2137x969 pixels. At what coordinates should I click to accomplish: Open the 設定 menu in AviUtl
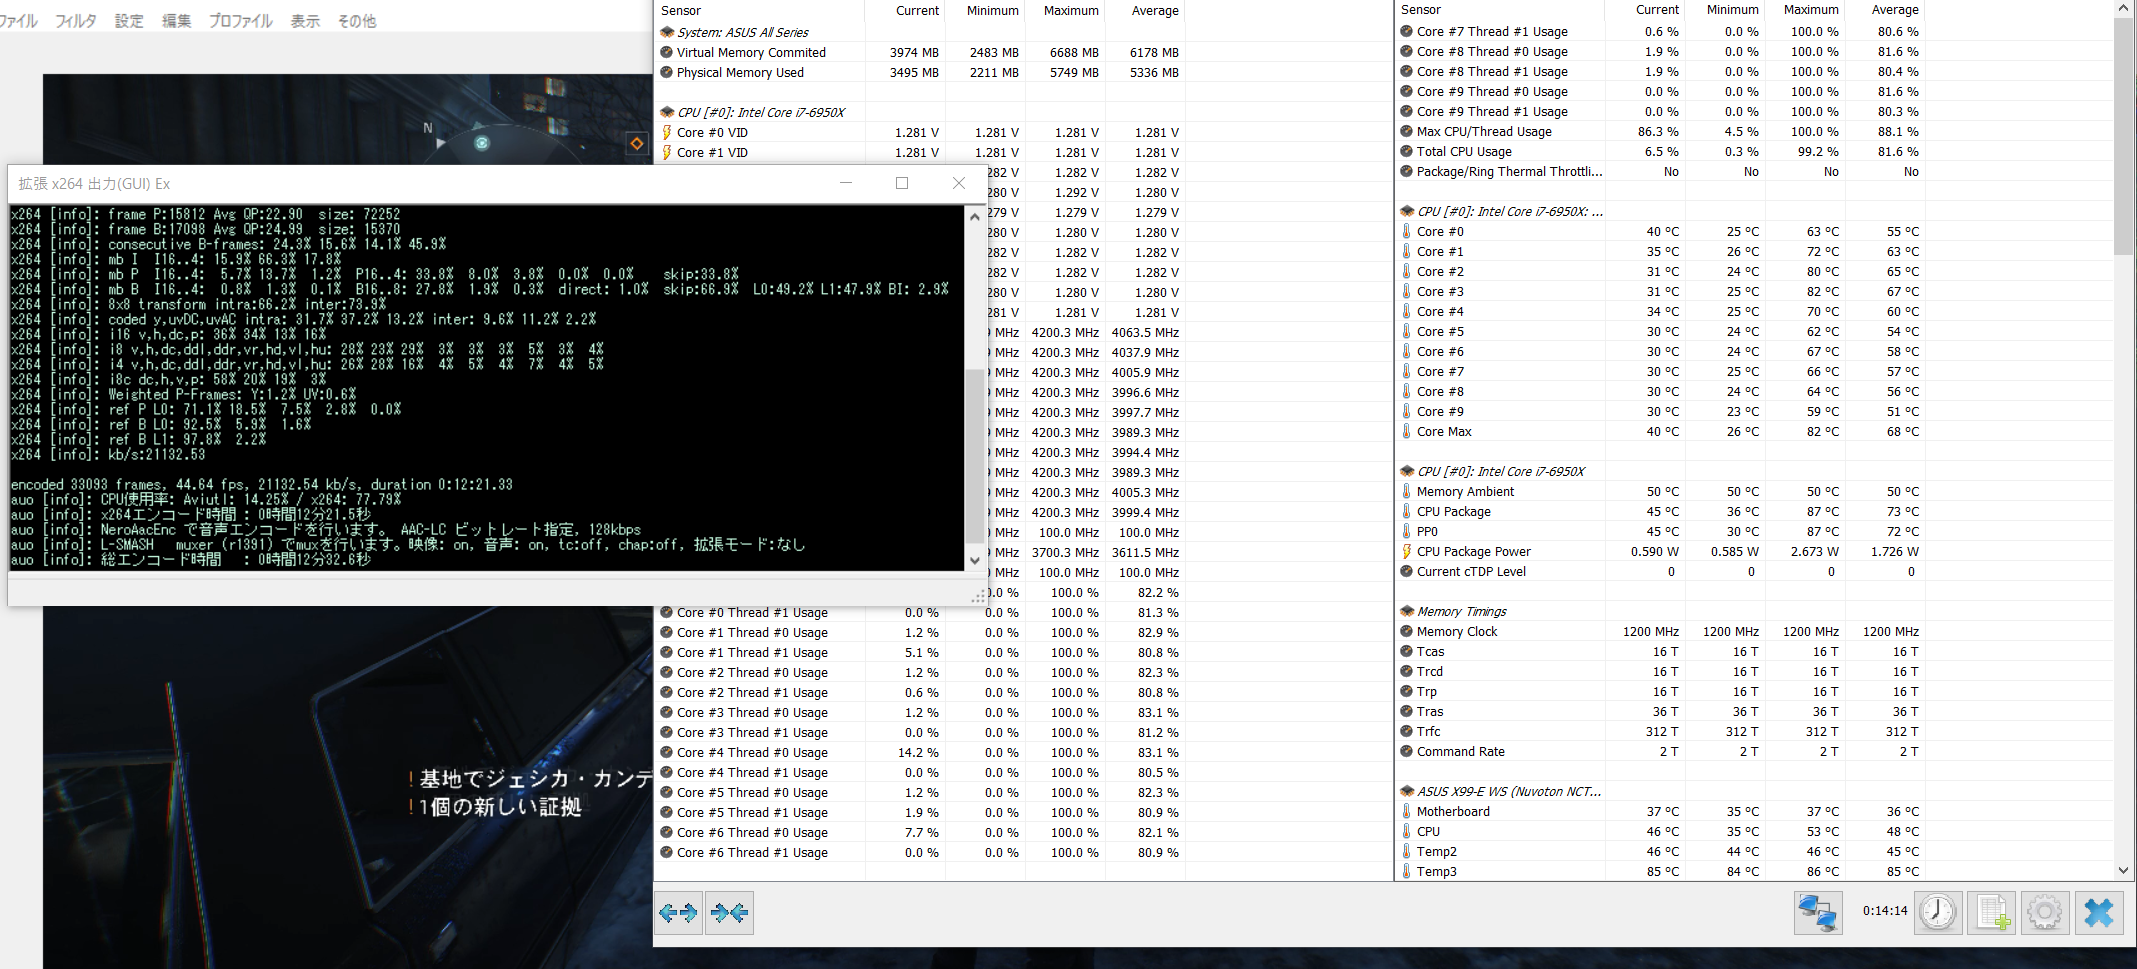[129, 20]
